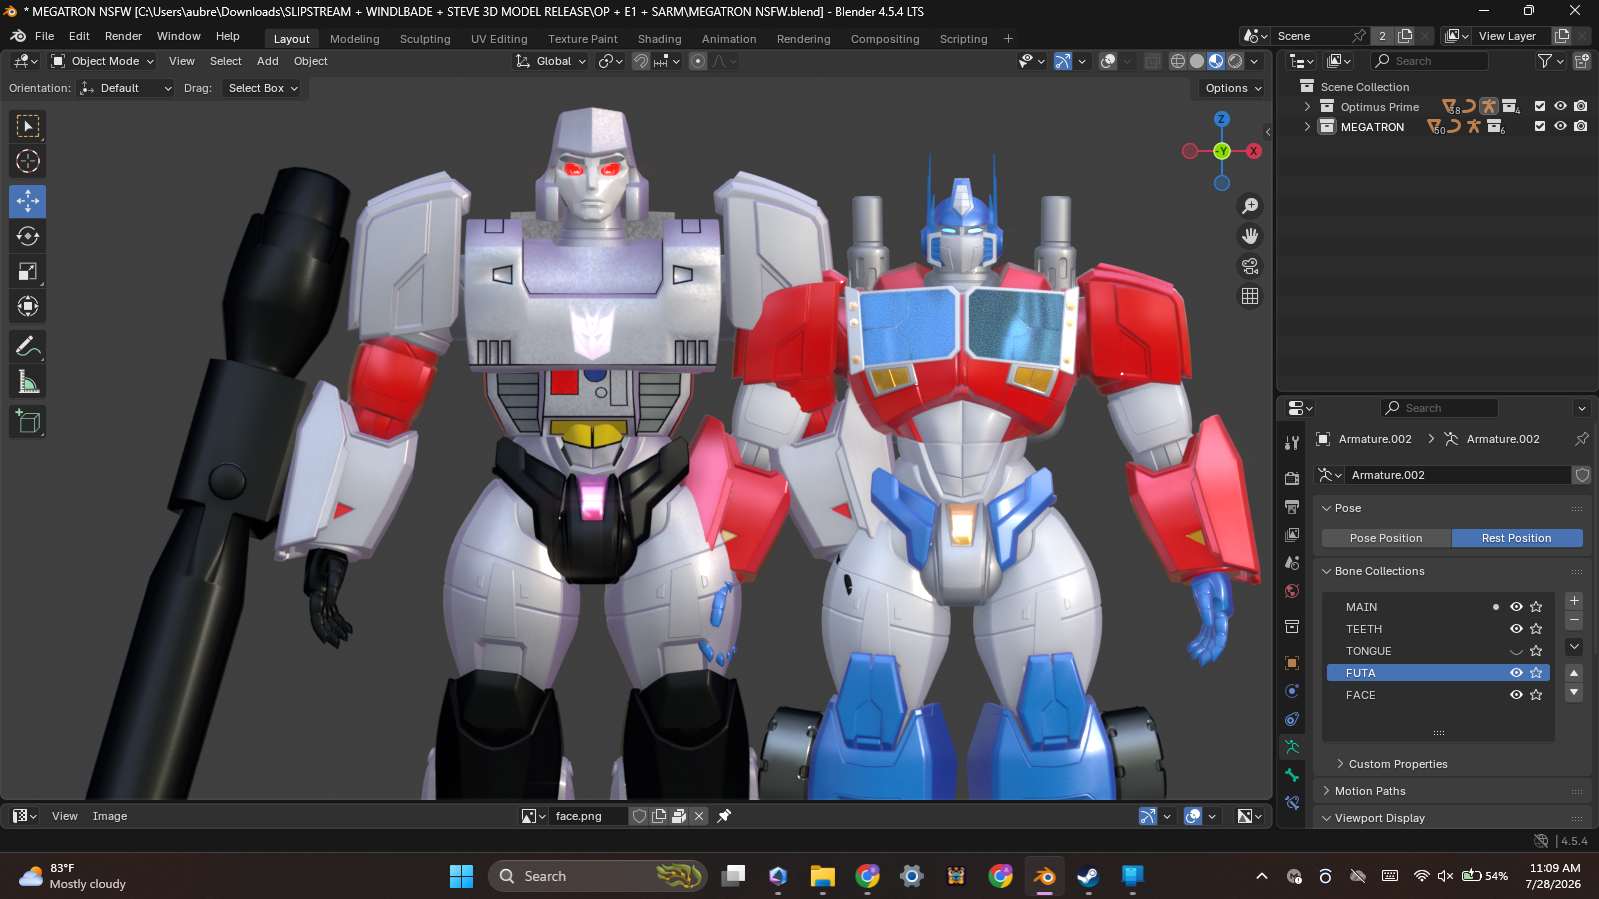Open the Render menu
Image resolution: width=1599 pixels, height=899 pixels.
123,36
